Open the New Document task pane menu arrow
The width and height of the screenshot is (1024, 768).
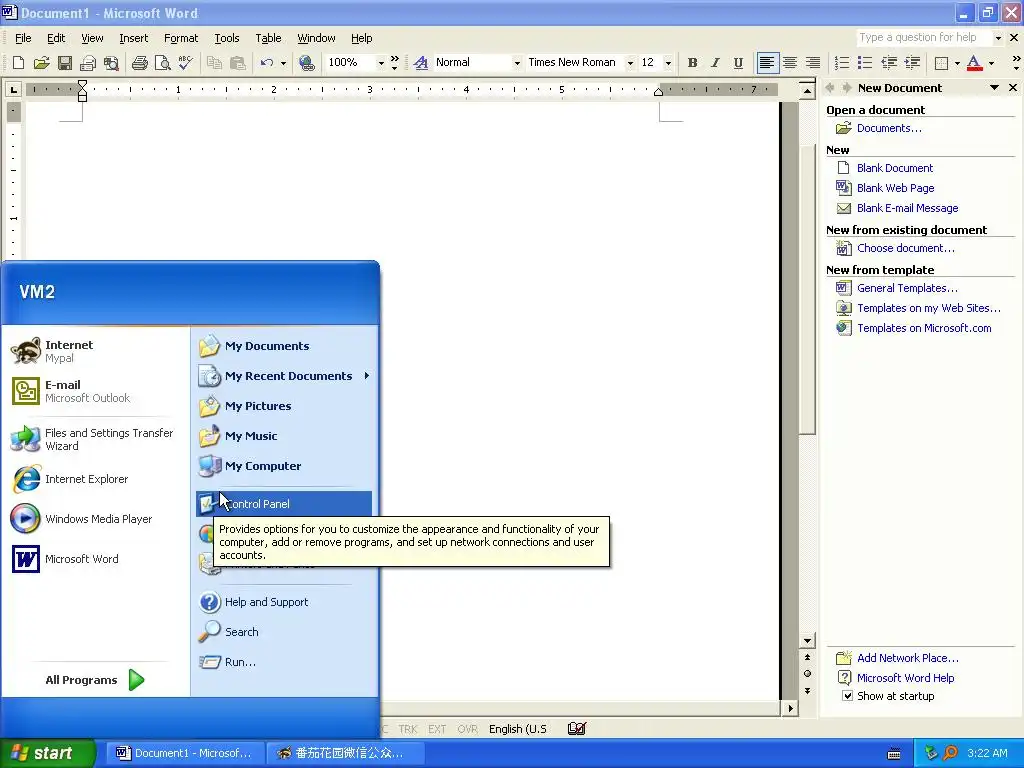(994, 88)
